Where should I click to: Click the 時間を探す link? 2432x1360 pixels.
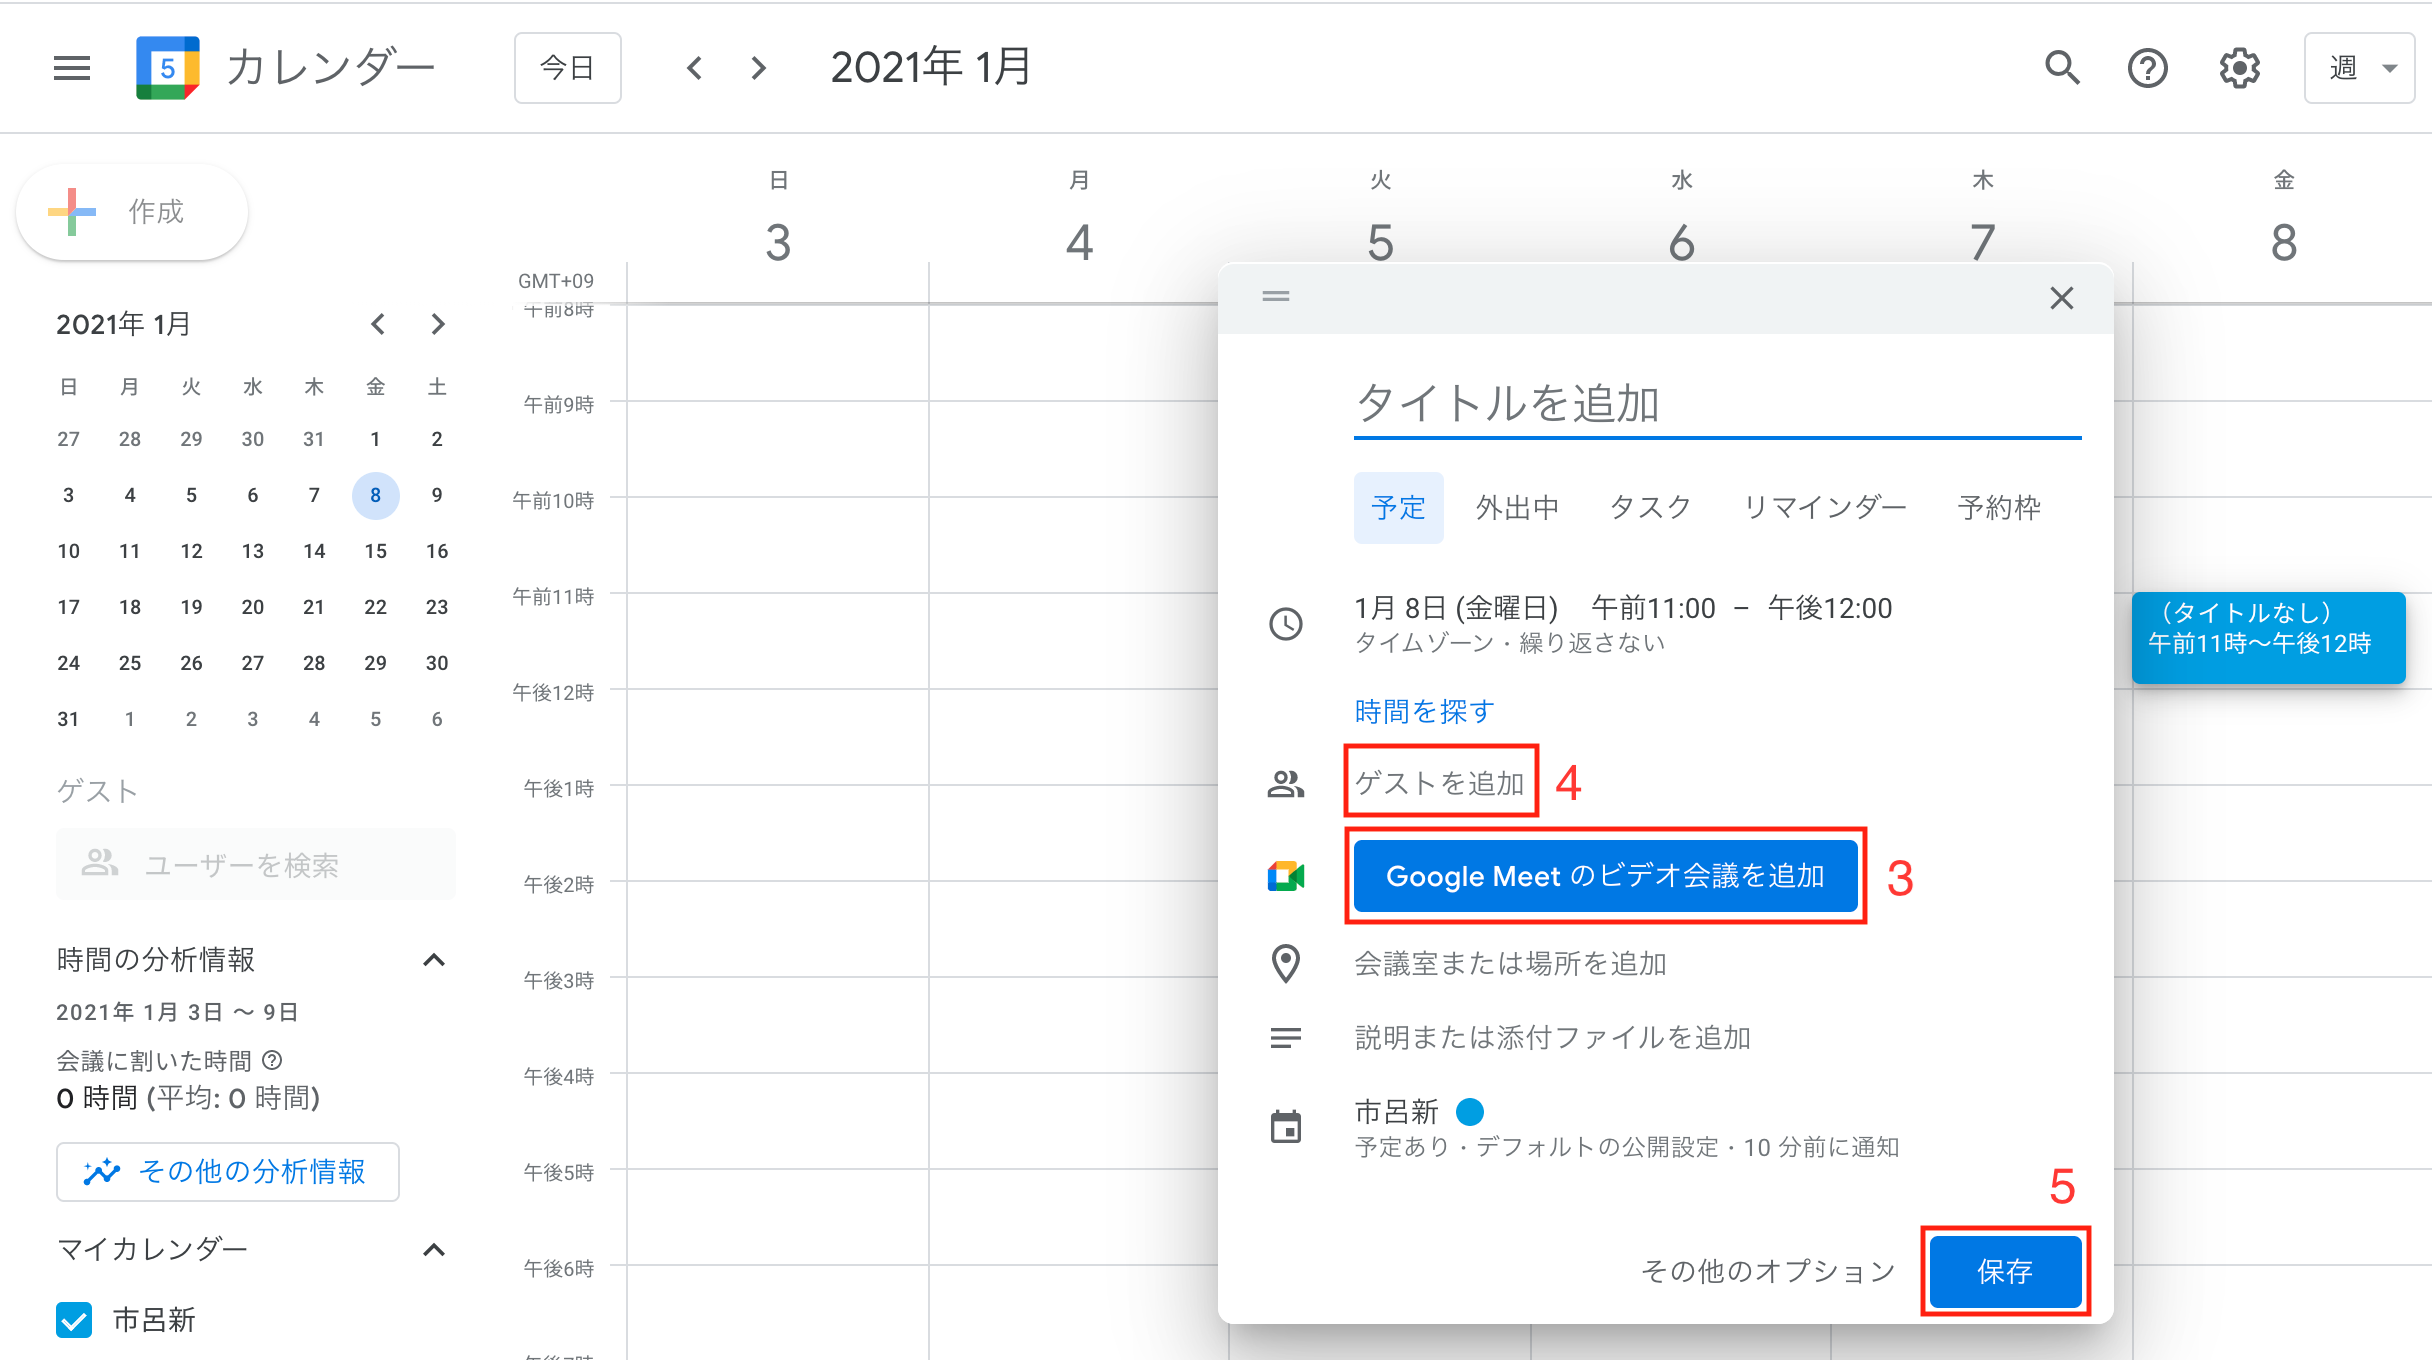coord(1424,712)
